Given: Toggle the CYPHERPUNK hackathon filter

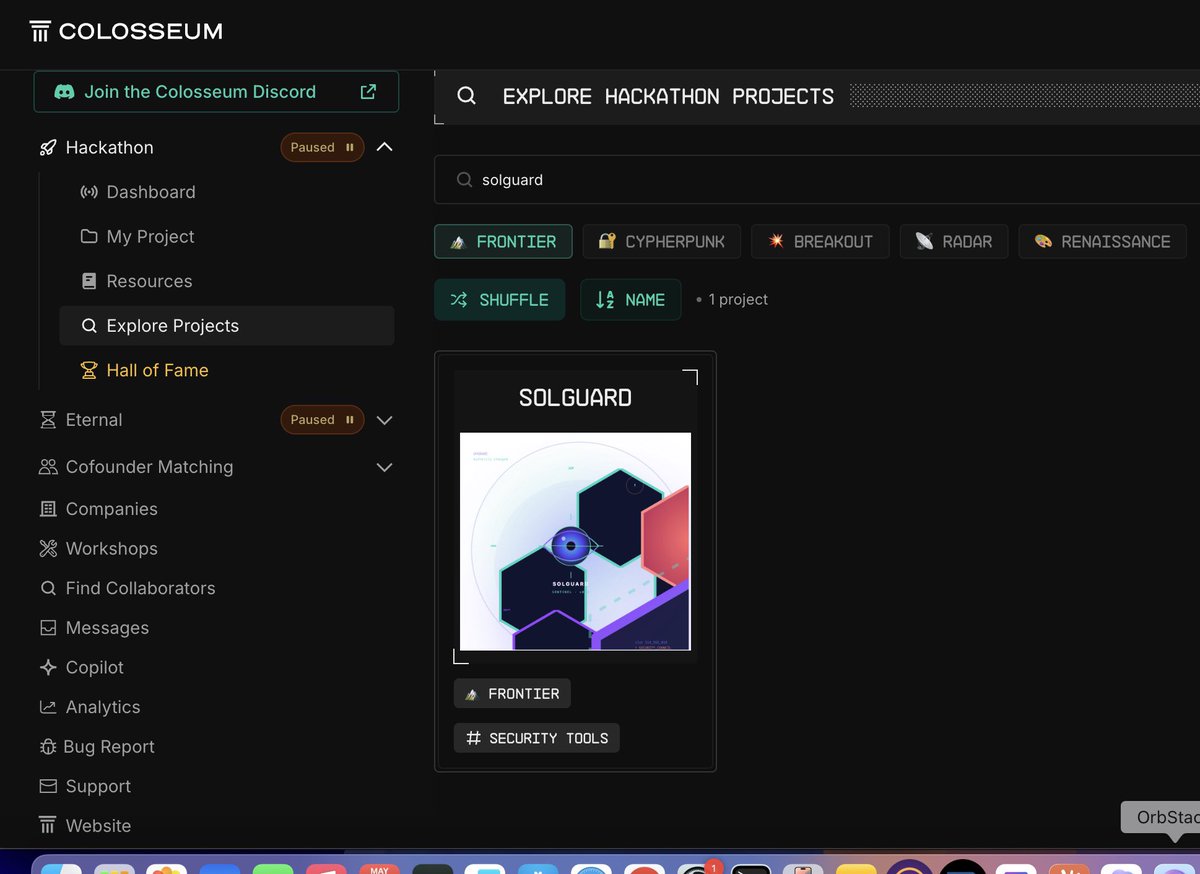Looking at the screenshot, I should [662, 241].
